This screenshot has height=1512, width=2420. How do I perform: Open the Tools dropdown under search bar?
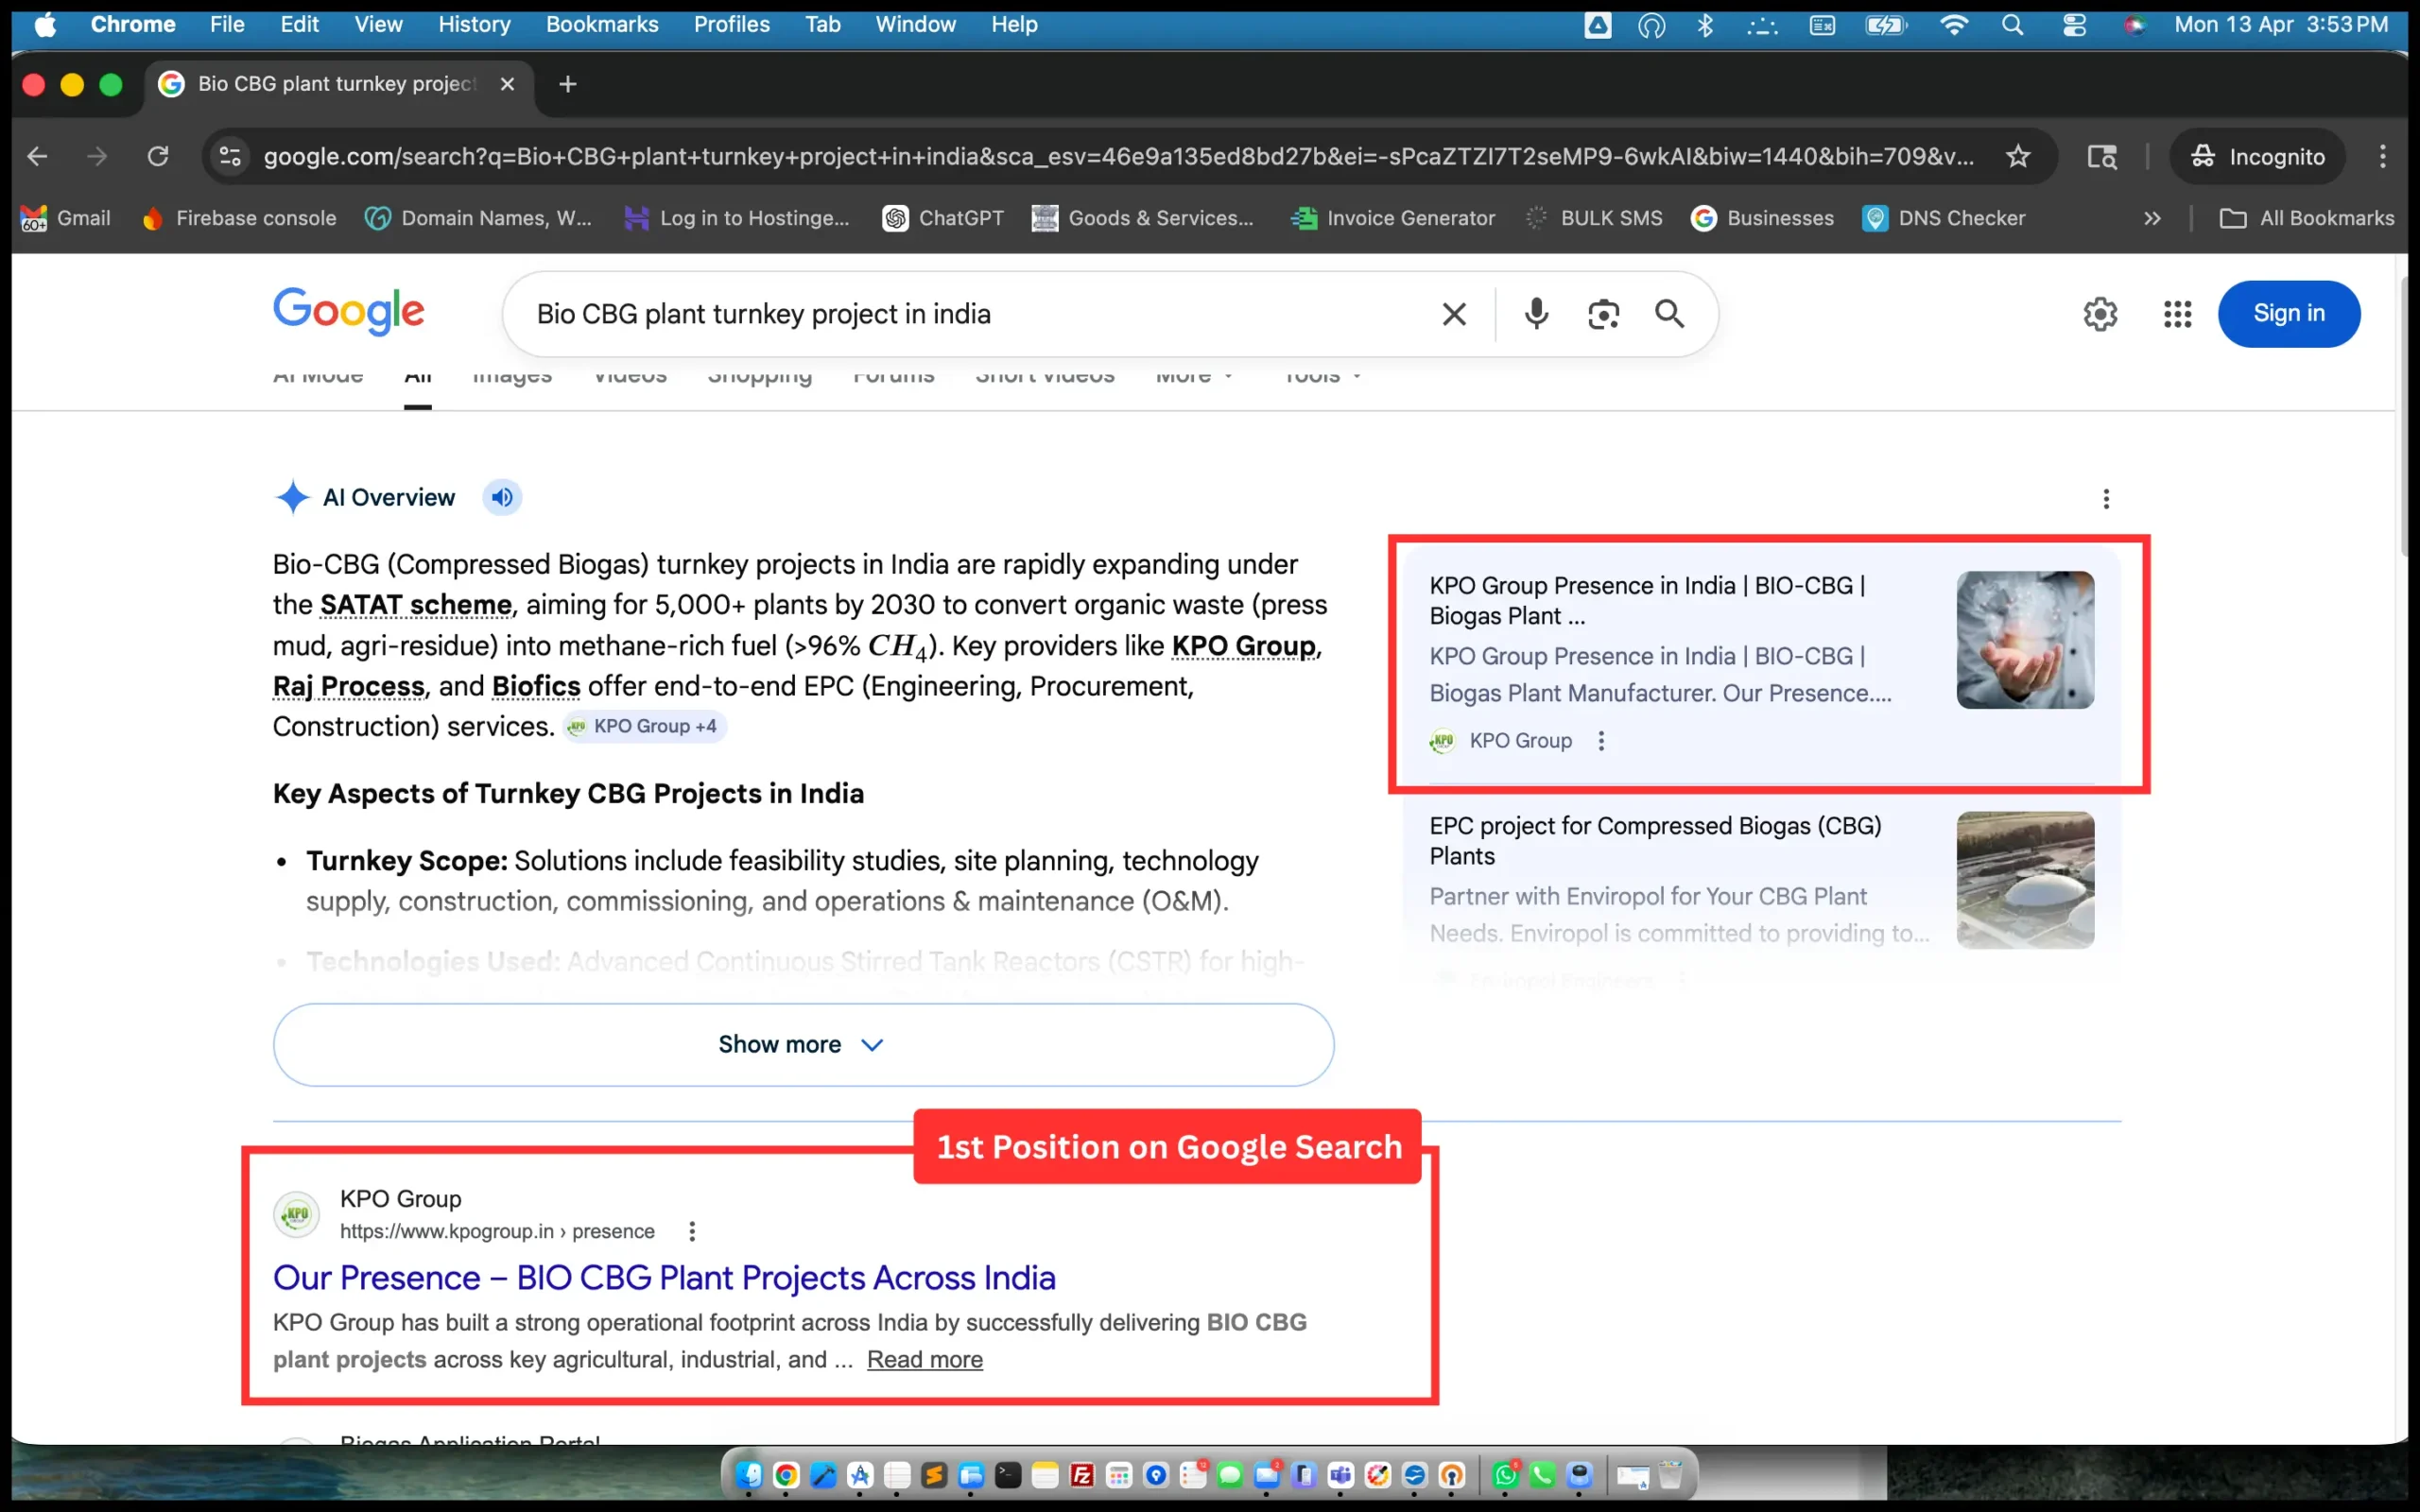(x=1322, y=376)
